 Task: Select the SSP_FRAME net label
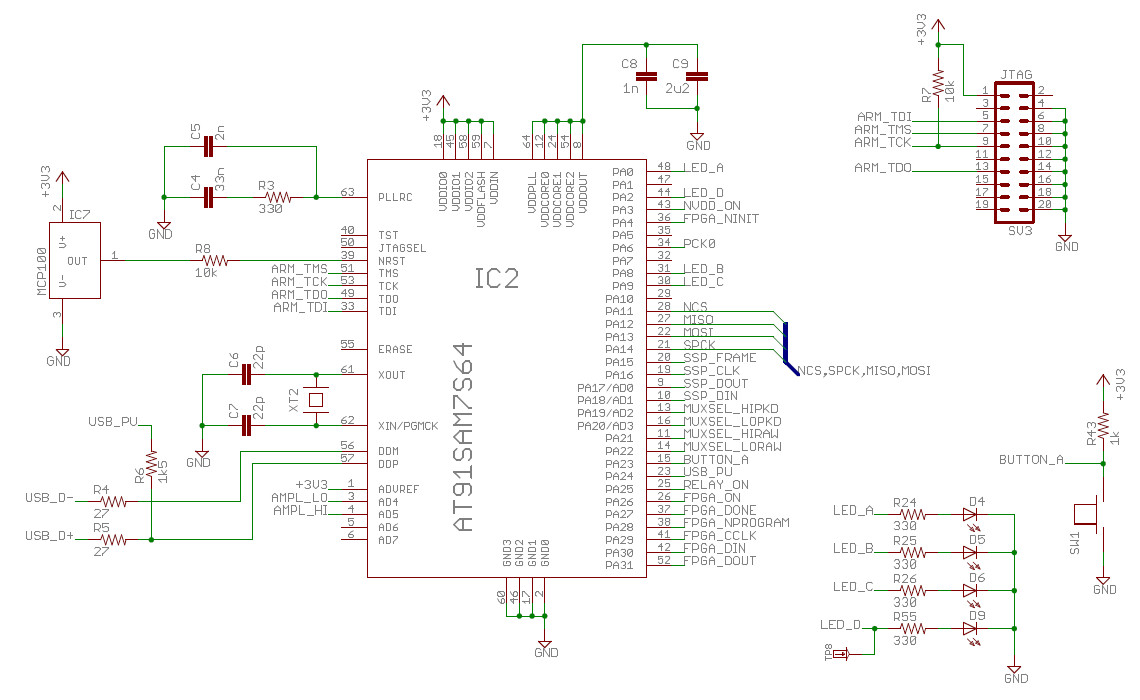tap(720, 358)
